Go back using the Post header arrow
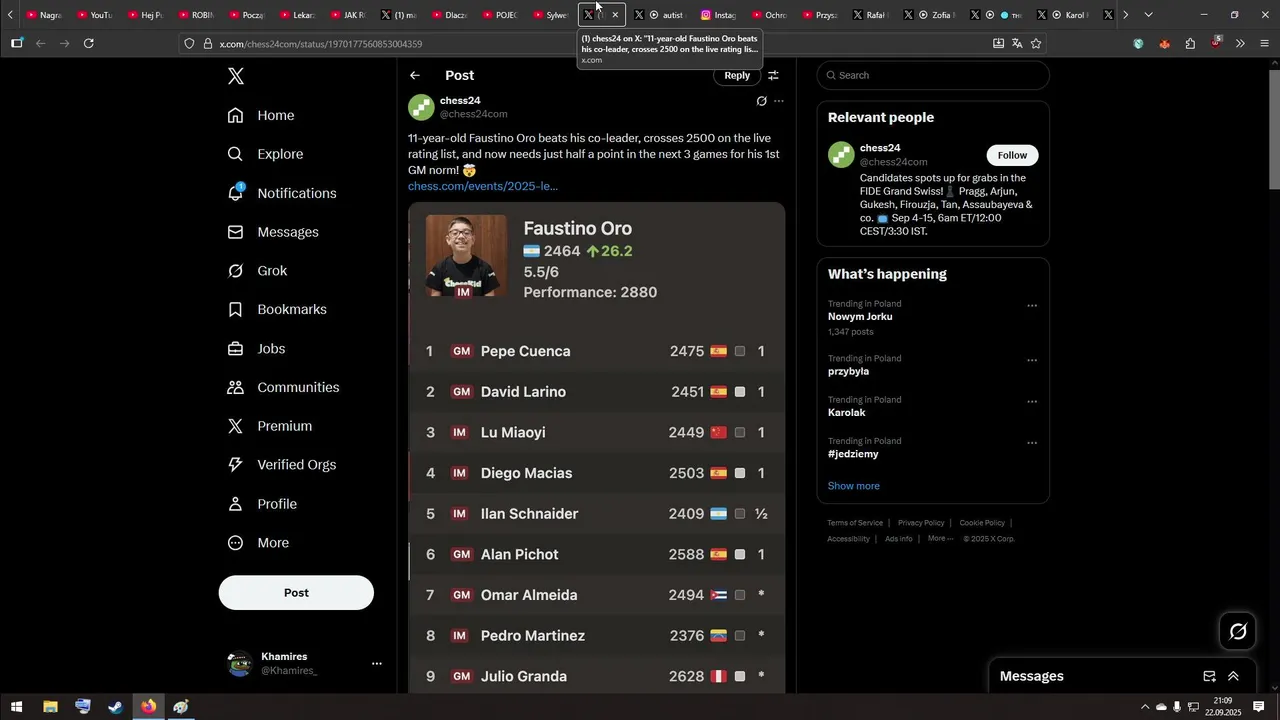1280x720 pixels. [415, 75]
